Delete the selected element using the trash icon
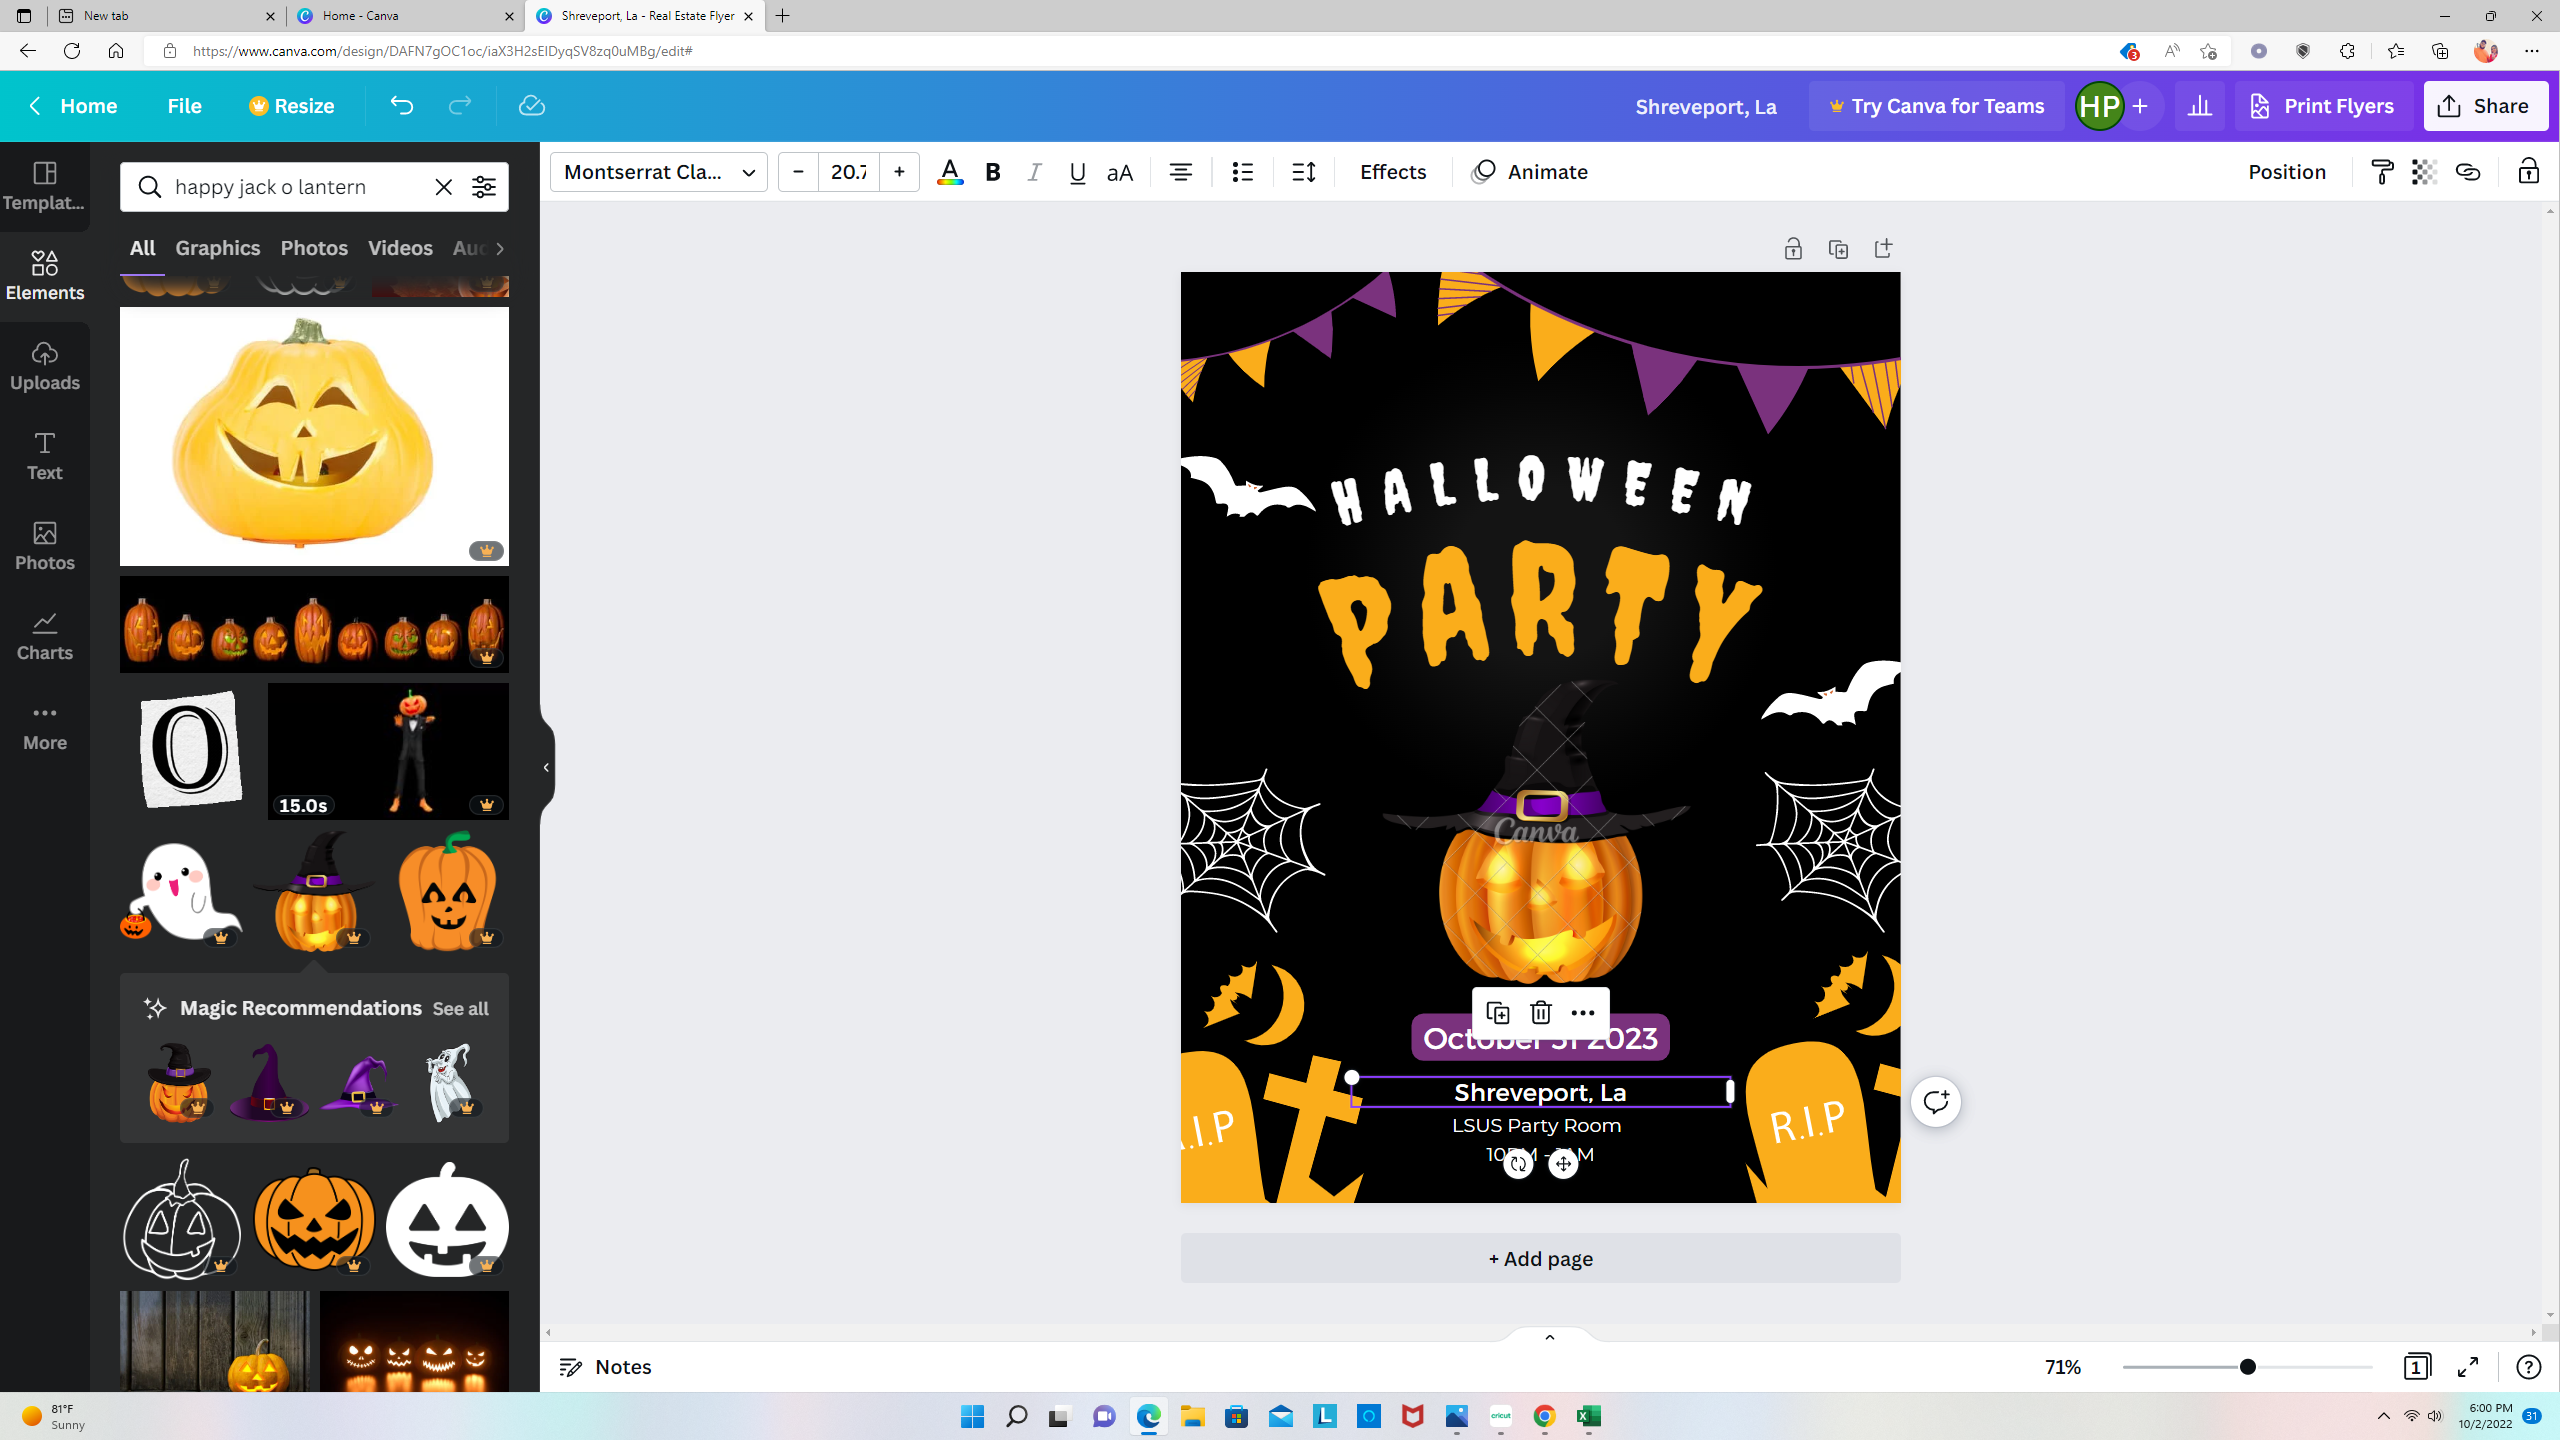 pyautogui.click(x=1540, y=1013)
